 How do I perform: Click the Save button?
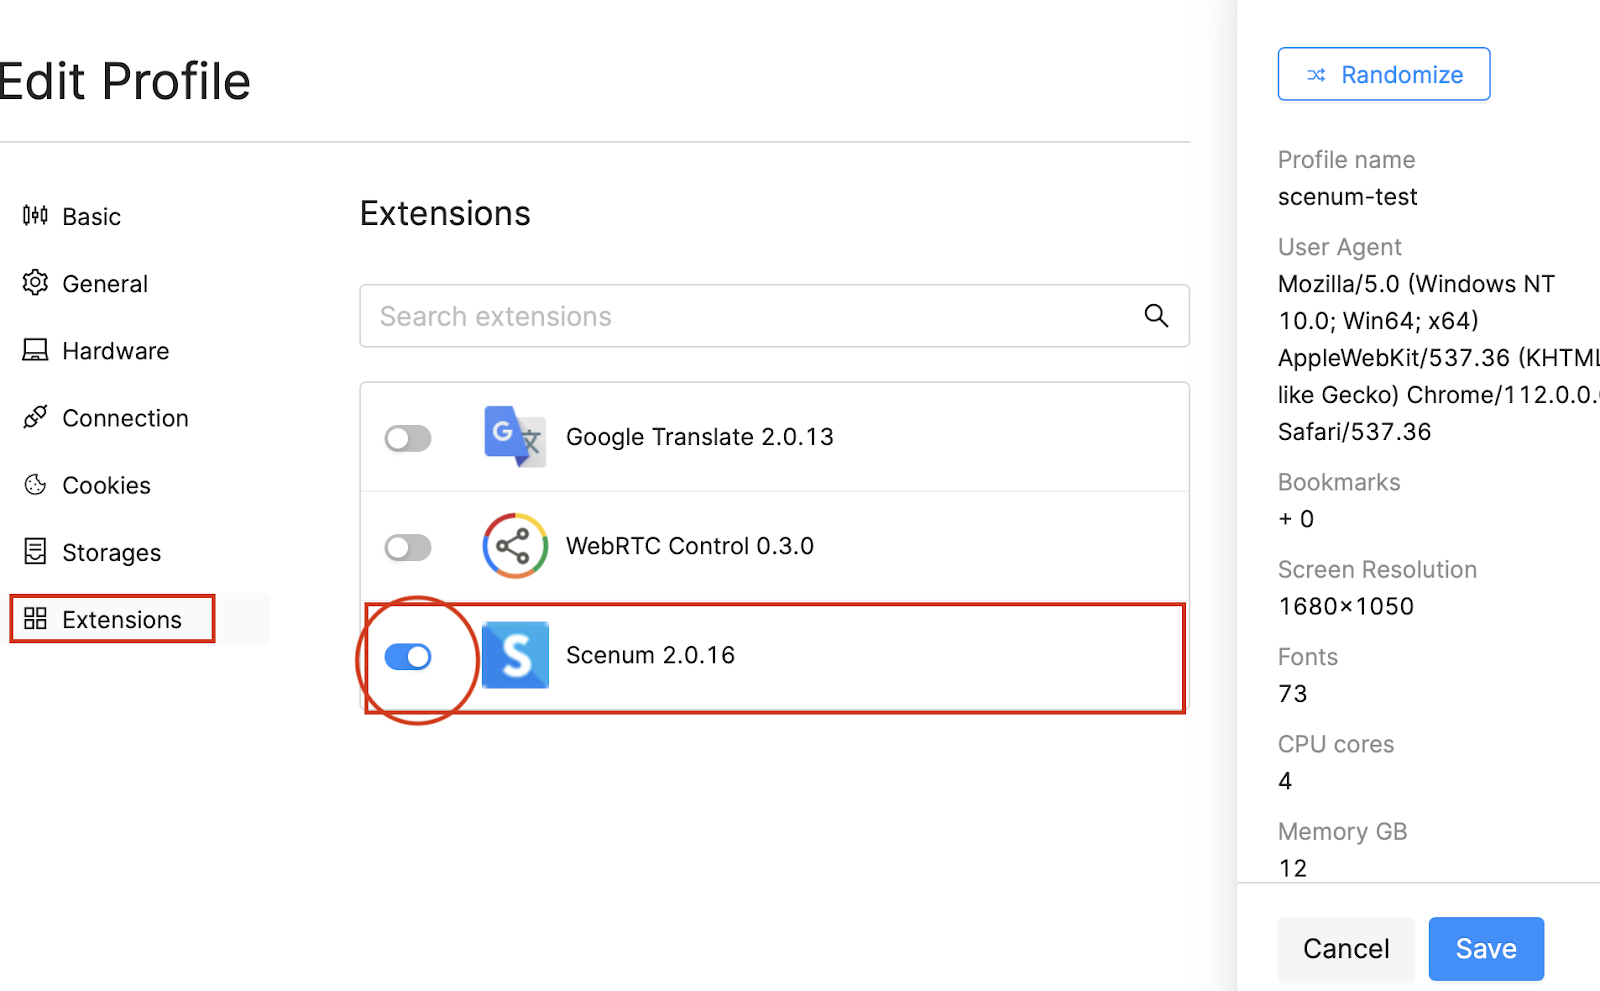pos(1486,948)
